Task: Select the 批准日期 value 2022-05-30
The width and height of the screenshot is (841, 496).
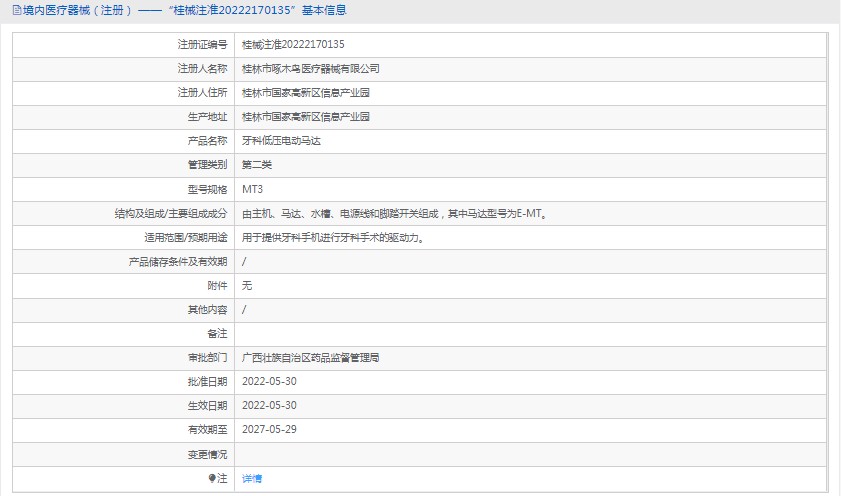Action: (269, 382)
